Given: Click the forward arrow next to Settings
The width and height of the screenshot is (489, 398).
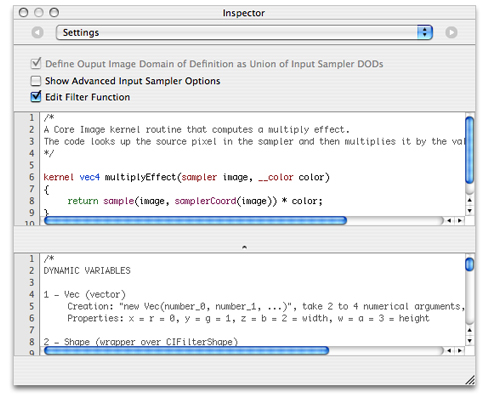Looking at the screenshot, I should click(x=451, y=33).
